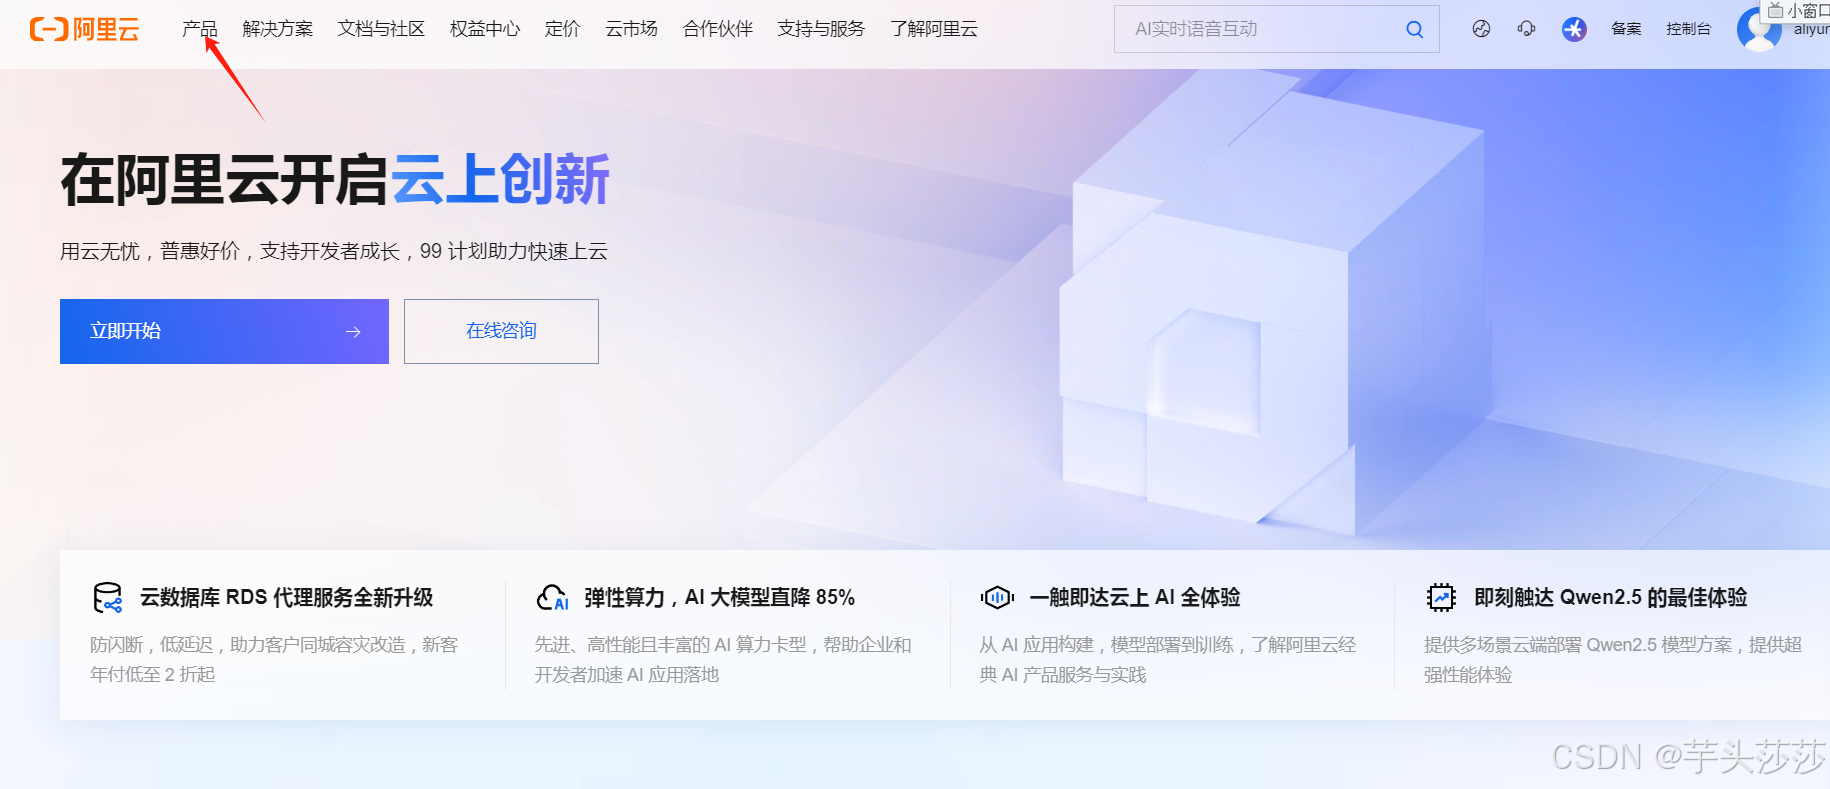
Task: Open the AI assistant sparkle icon
Action: click(x=1574, y=29)
